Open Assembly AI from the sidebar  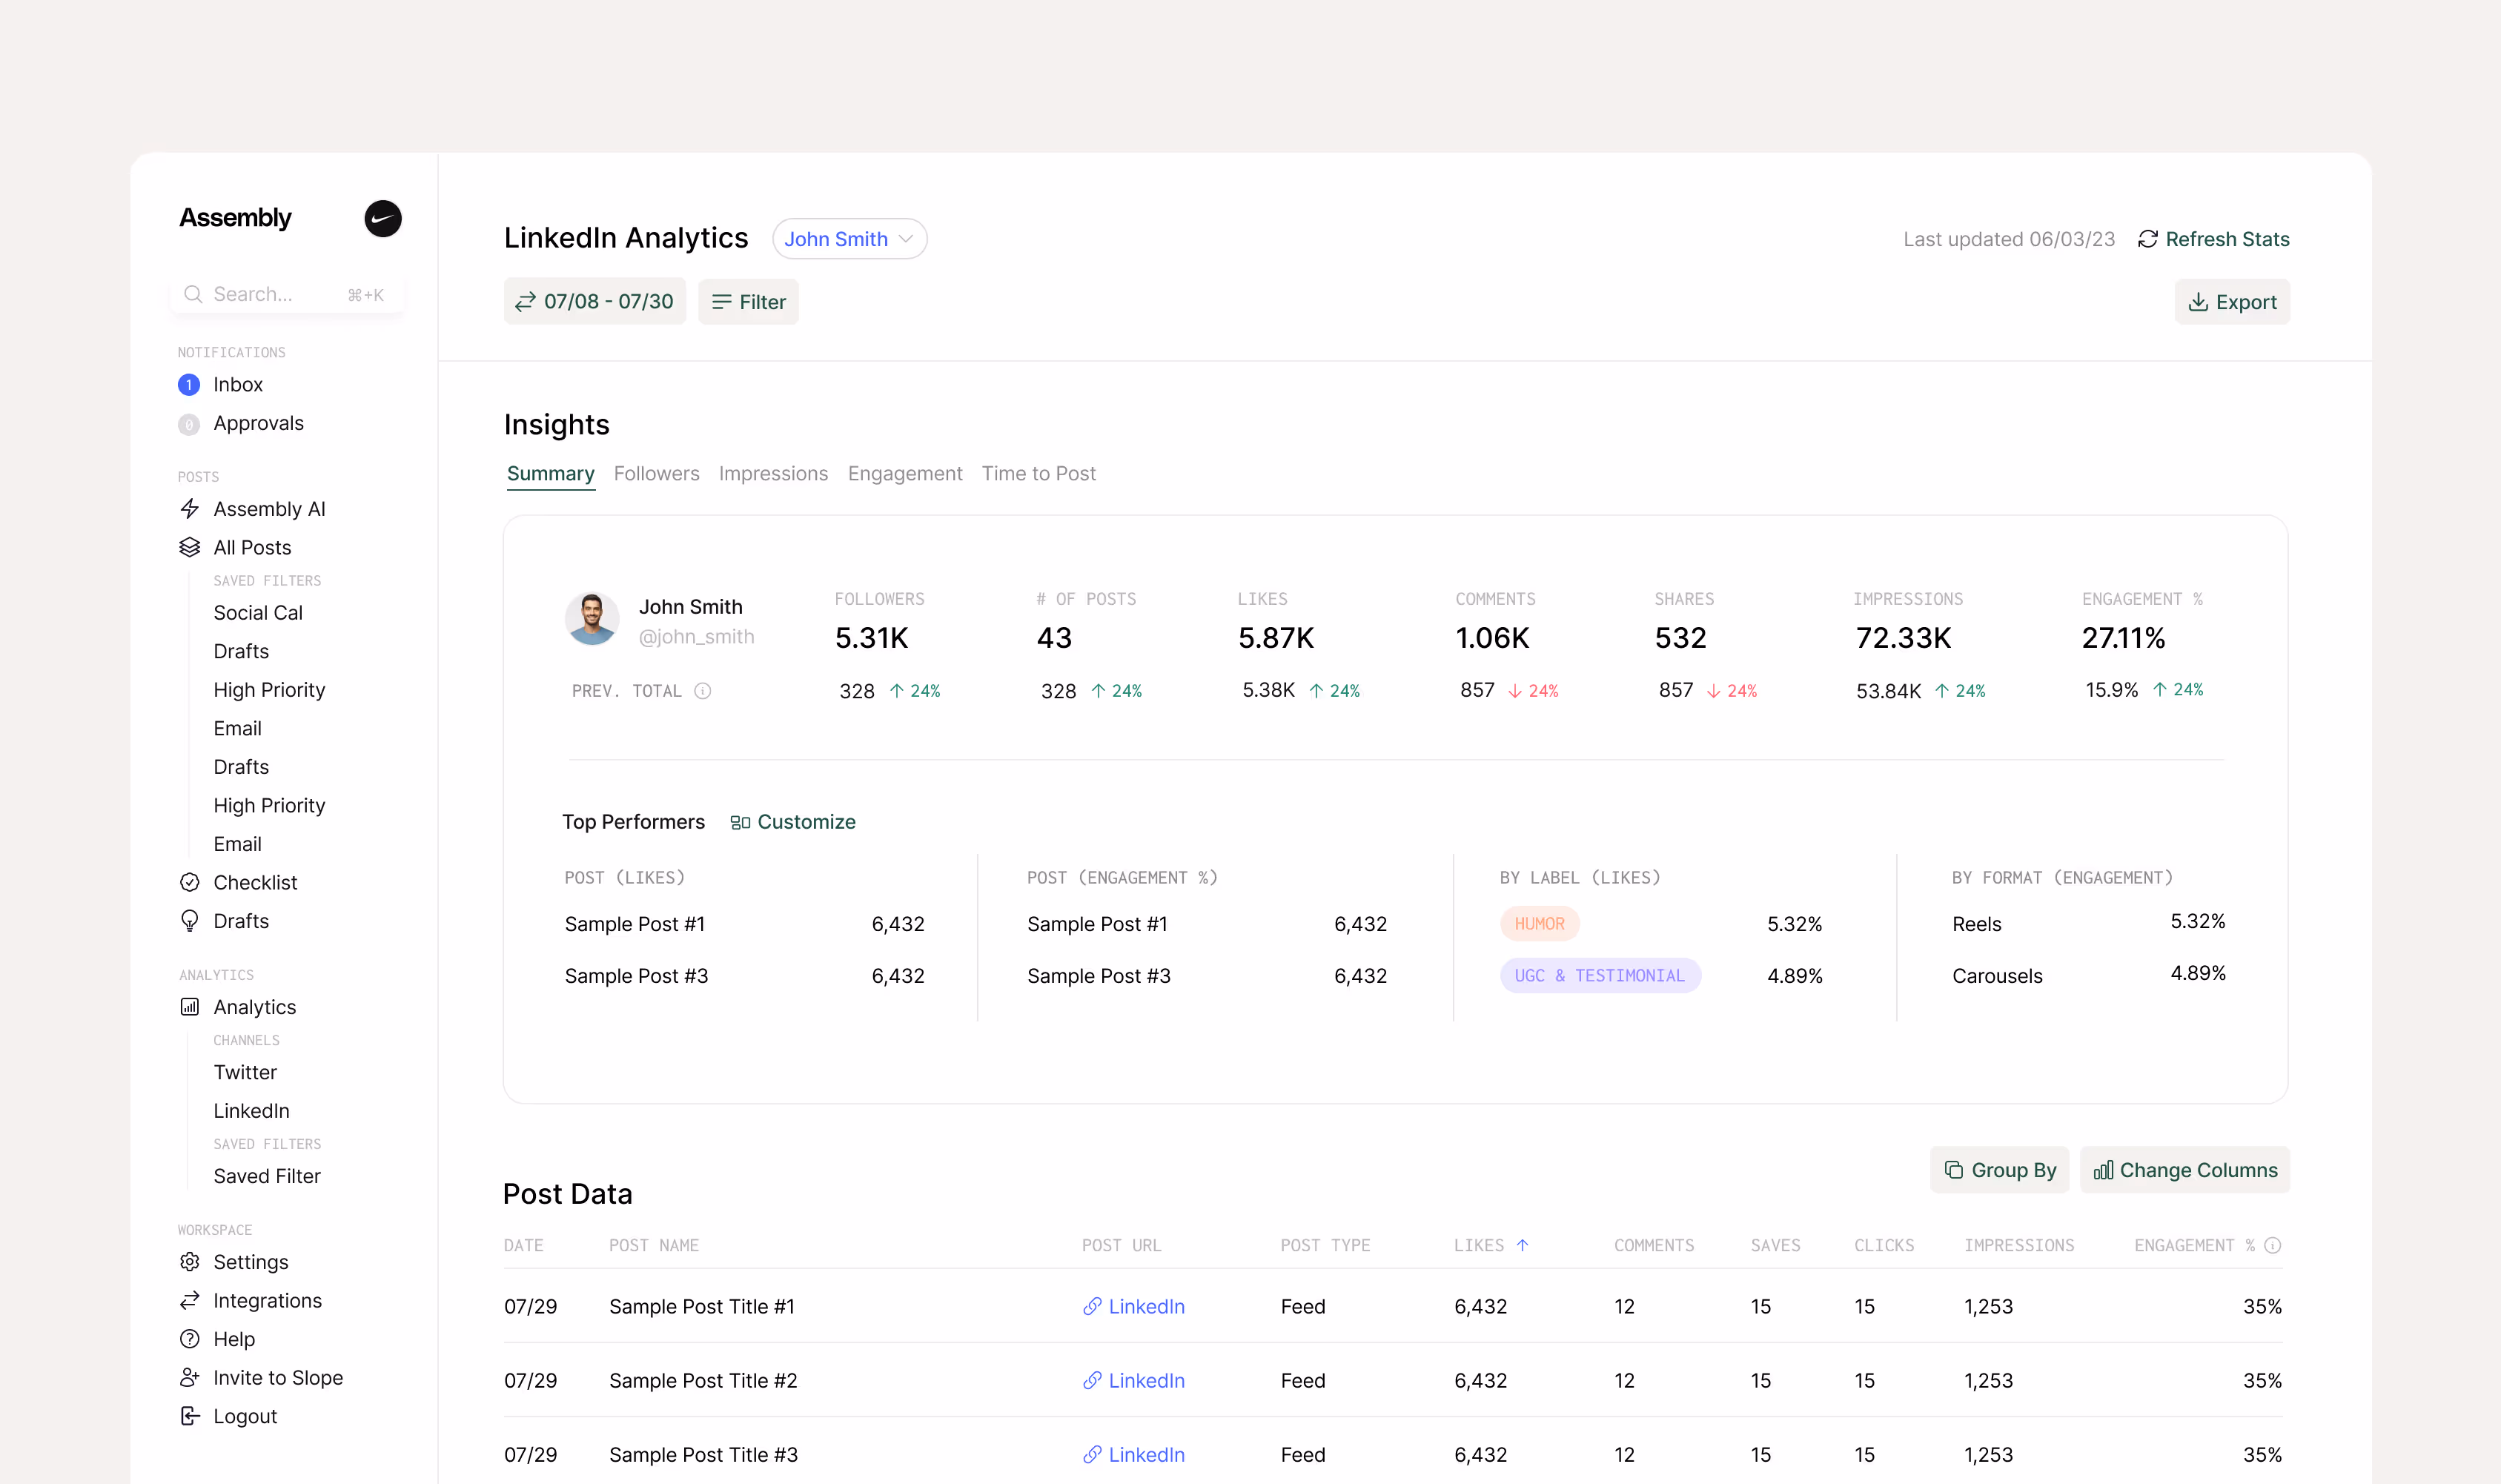[x=268, y=509]
